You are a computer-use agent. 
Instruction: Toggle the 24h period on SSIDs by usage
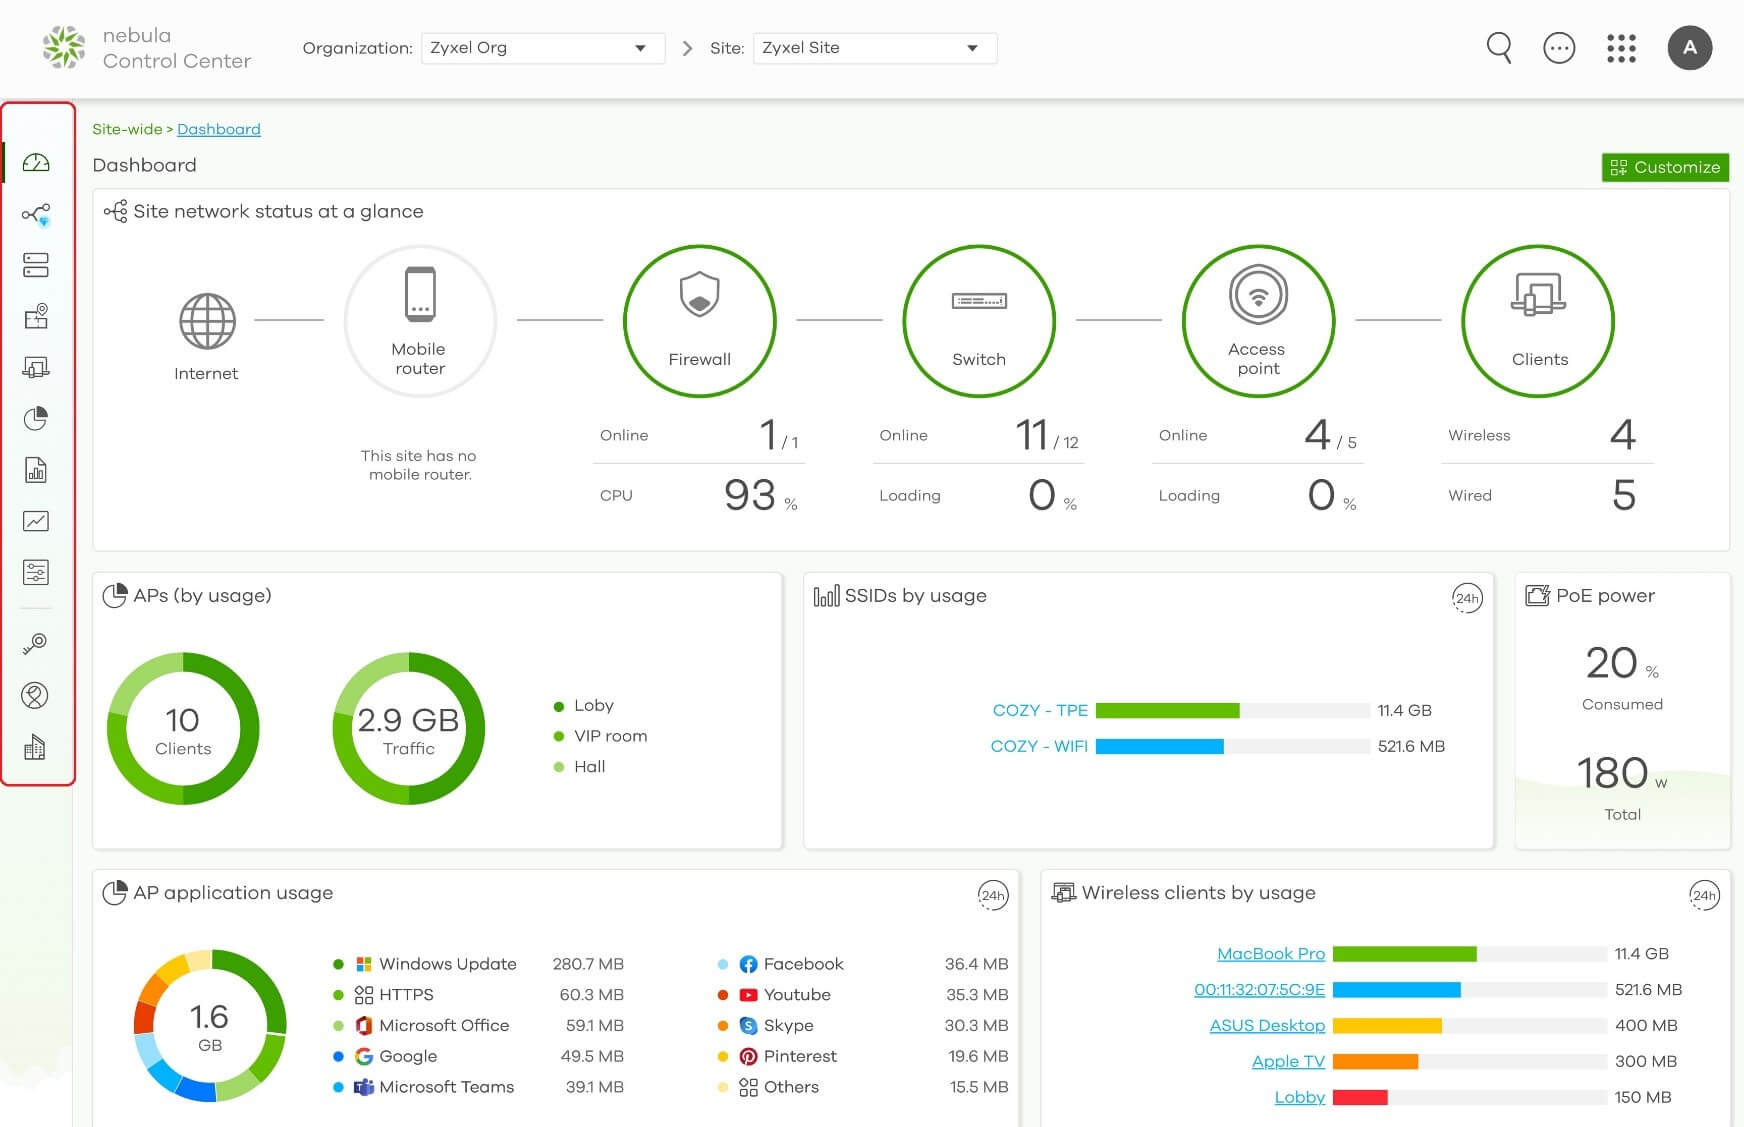point(1466,598)
